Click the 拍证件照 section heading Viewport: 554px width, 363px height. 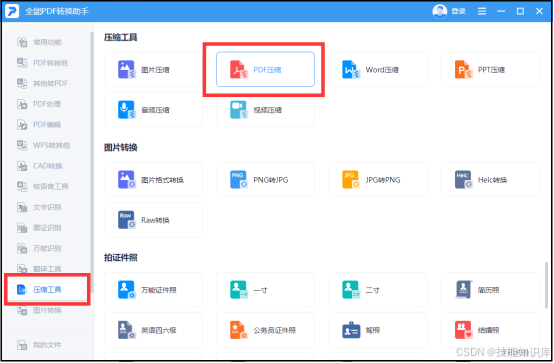coord(120,258)
